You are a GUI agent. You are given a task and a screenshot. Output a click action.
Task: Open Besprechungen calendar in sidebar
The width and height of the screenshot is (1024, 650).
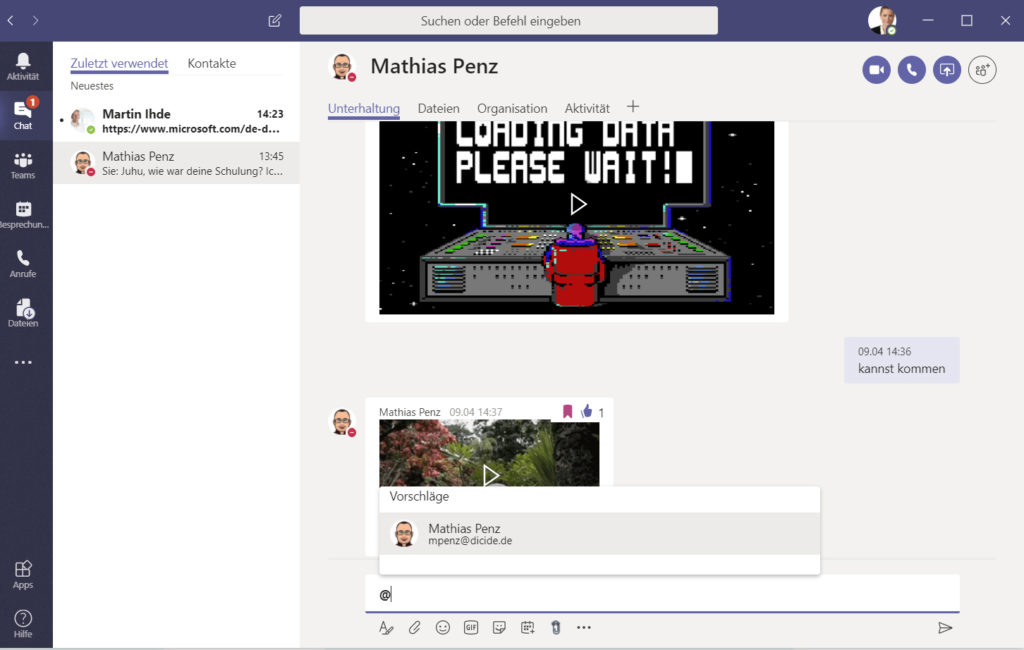23,214
